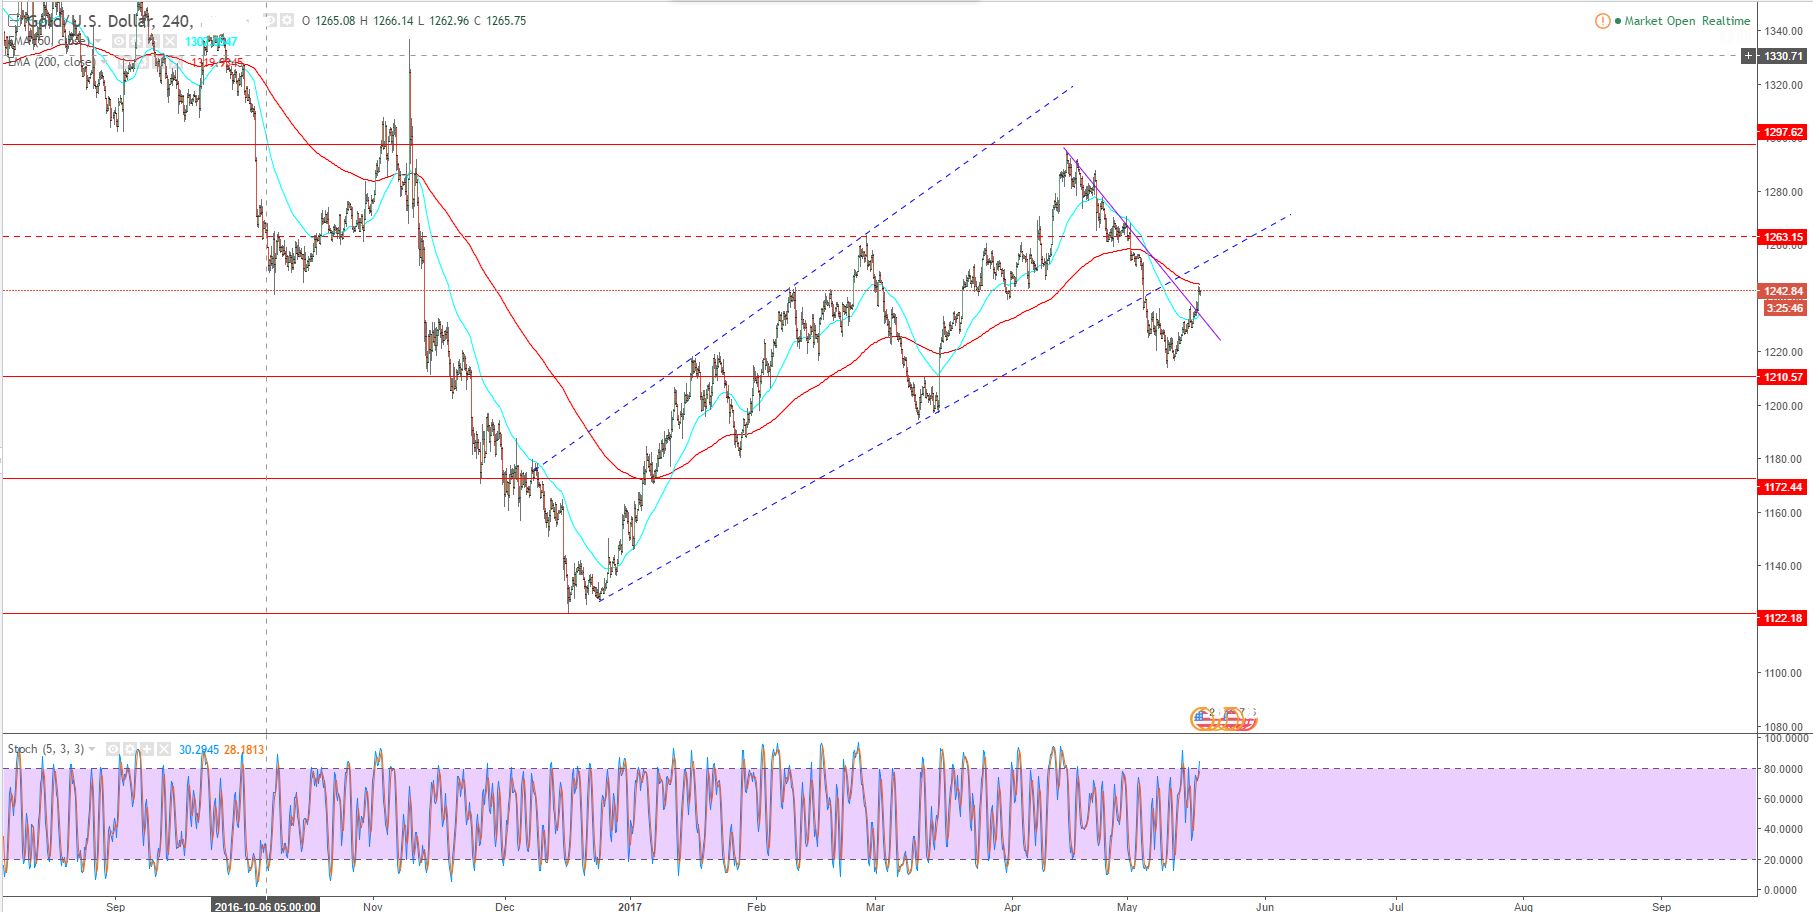Click the Stoch (5, 3, 3) legend label
This screenshot has width=1813, height=912.
point(46,749)
